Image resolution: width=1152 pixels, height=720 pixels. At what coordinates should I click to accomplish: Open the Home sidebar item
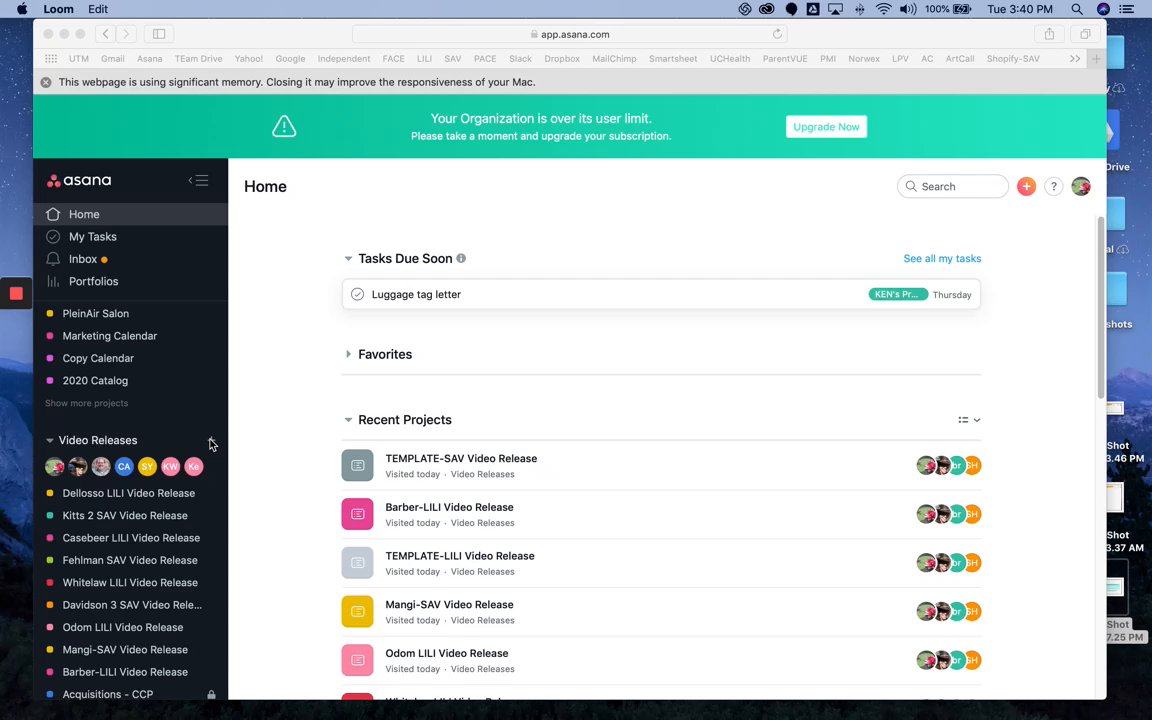[x=130, y=215]
